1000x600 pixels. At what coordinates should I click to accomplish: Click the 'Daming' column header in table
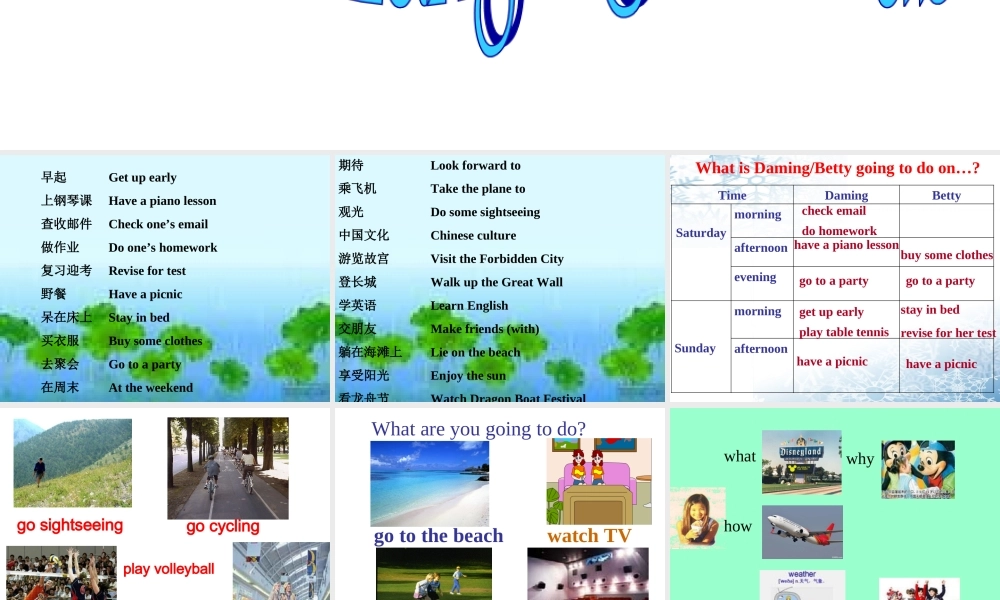[x=846, y=195]
